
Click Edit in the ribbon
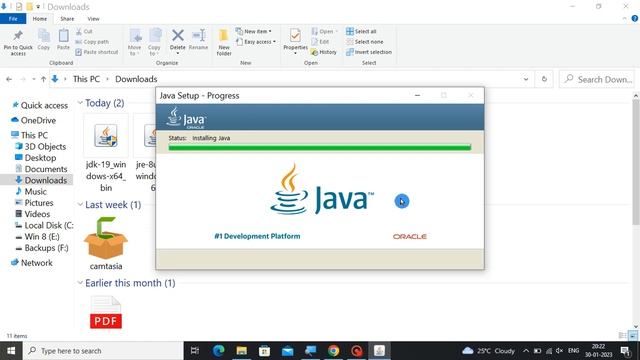click(320, 42)
